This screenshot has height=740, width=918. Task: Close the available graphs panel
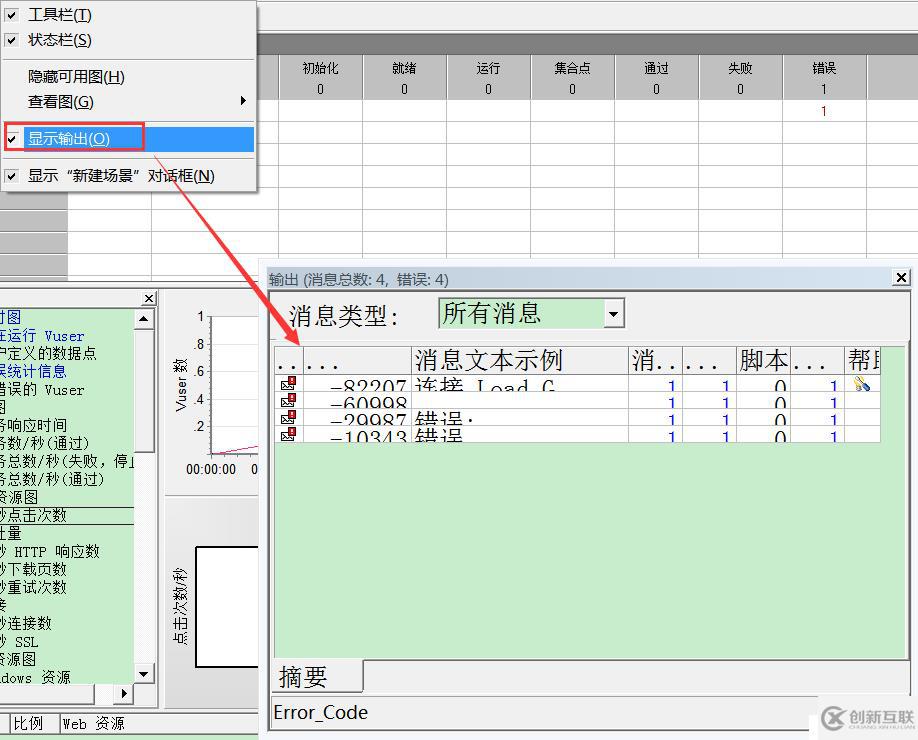149,299
